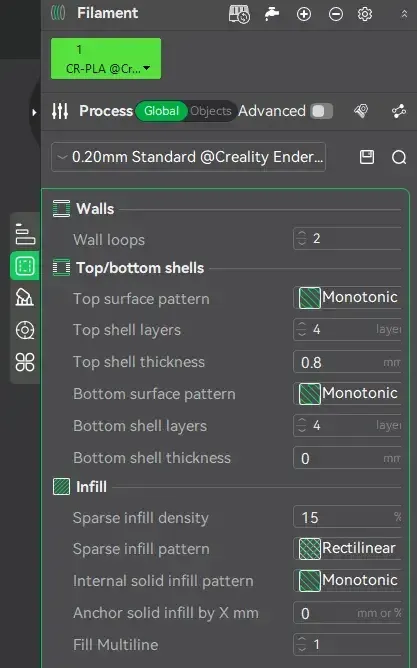Screen dimensions: 417x668
Task: Select the Global process scope
Action: 161,111
